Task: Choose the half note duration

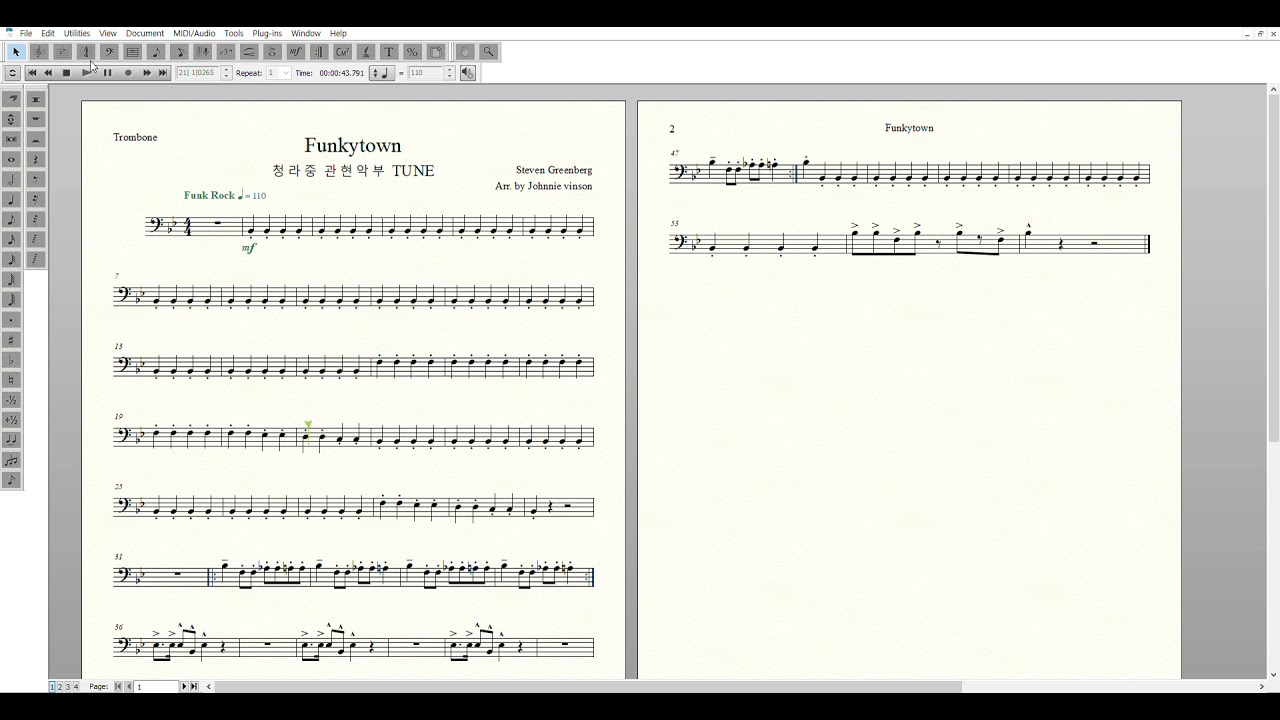Action: tap(12, 179)
